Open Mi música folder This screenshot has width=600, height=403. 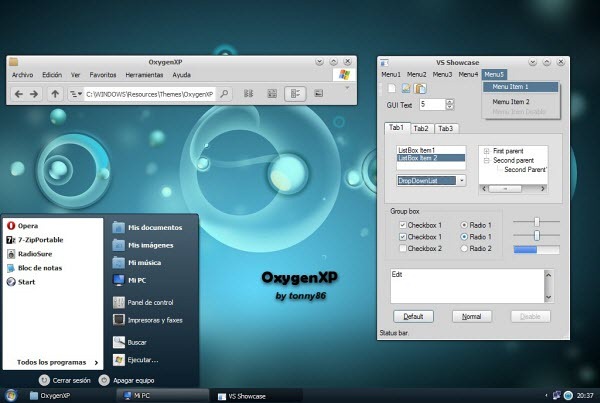137,263
